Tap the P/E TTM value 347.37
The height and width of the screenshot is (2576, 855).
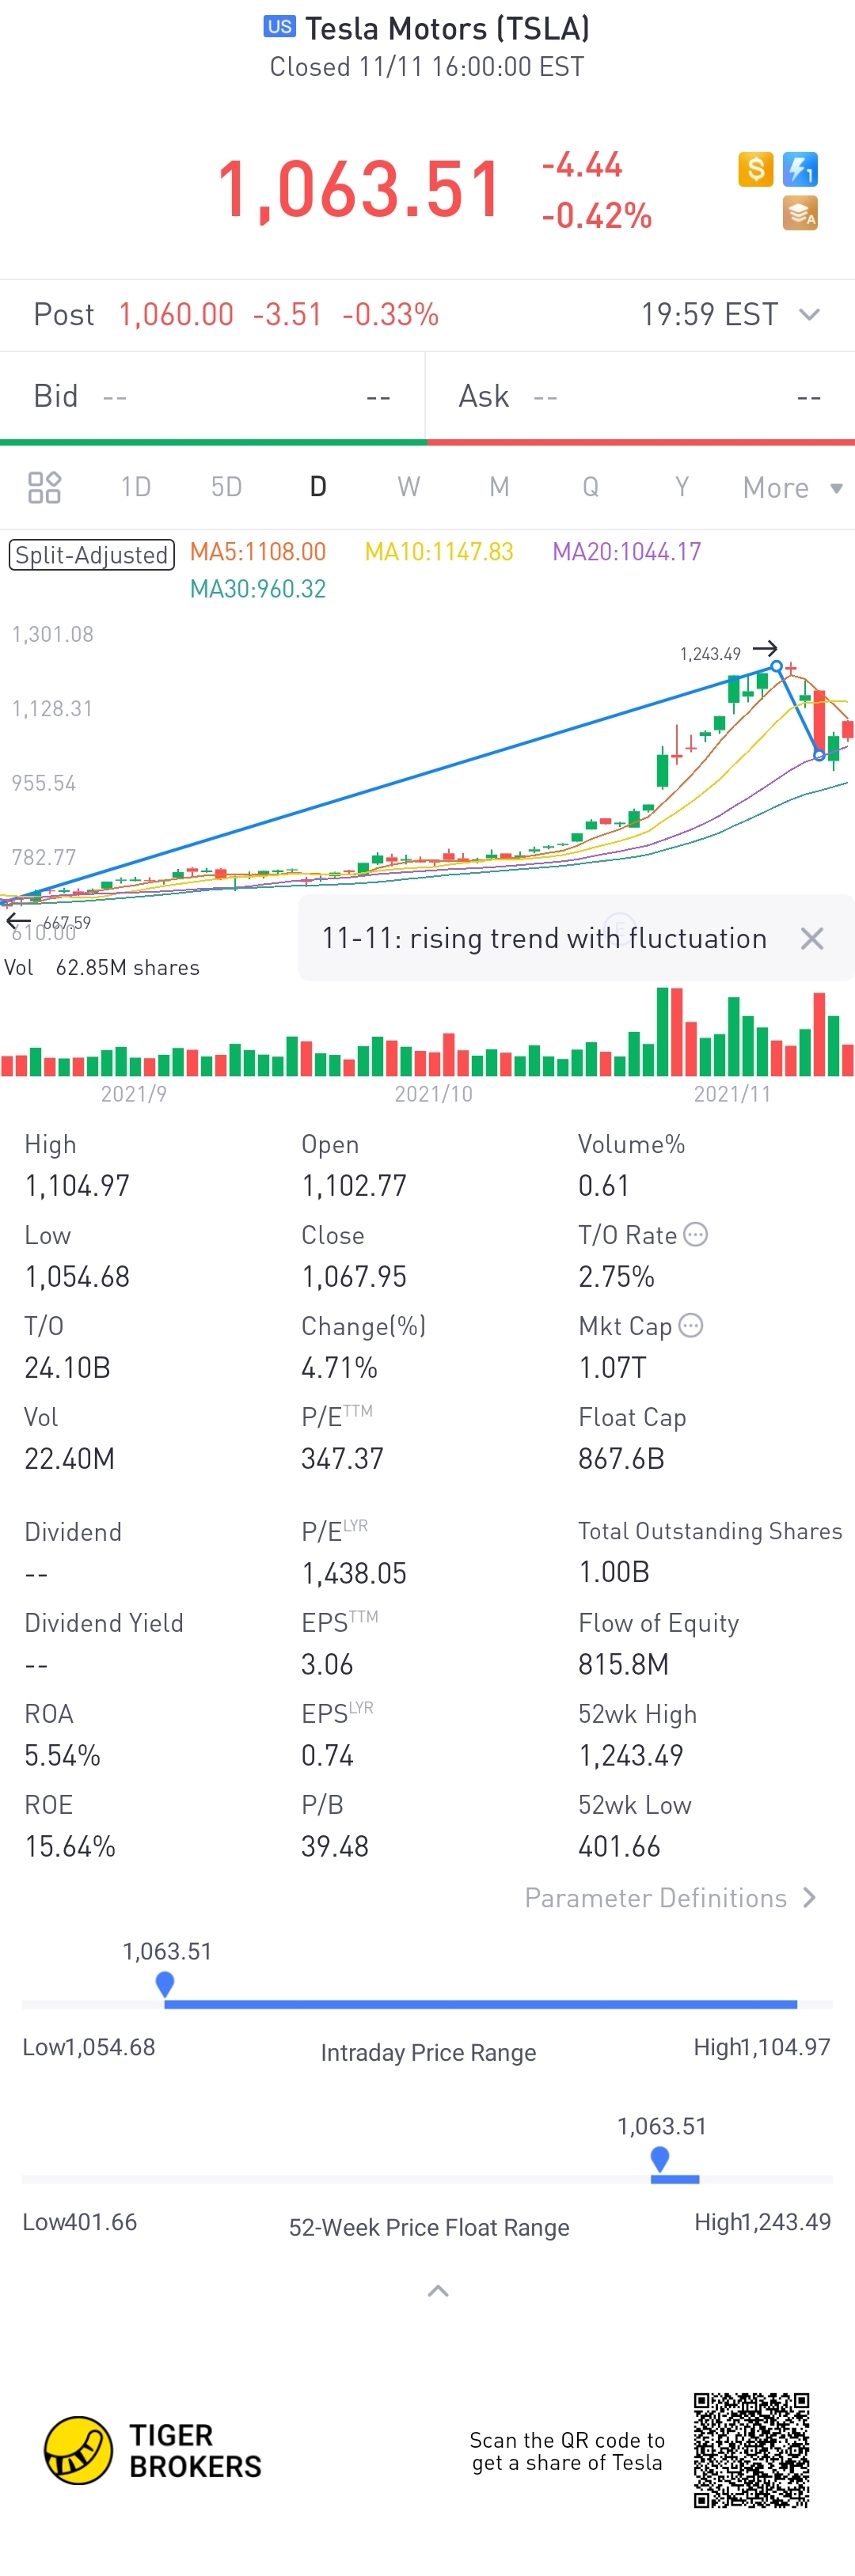342,1459
